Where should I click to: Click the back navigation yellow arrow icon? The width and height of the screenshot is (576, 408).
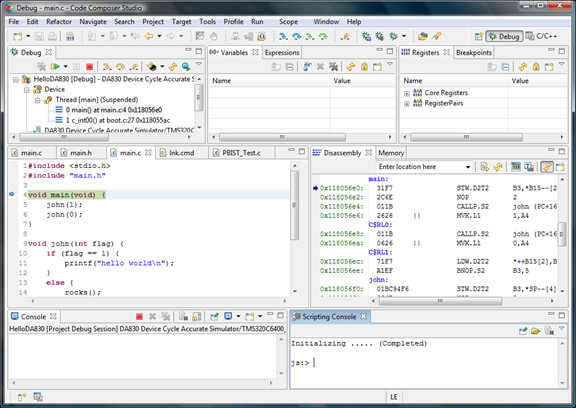click(x=149, y=36)
